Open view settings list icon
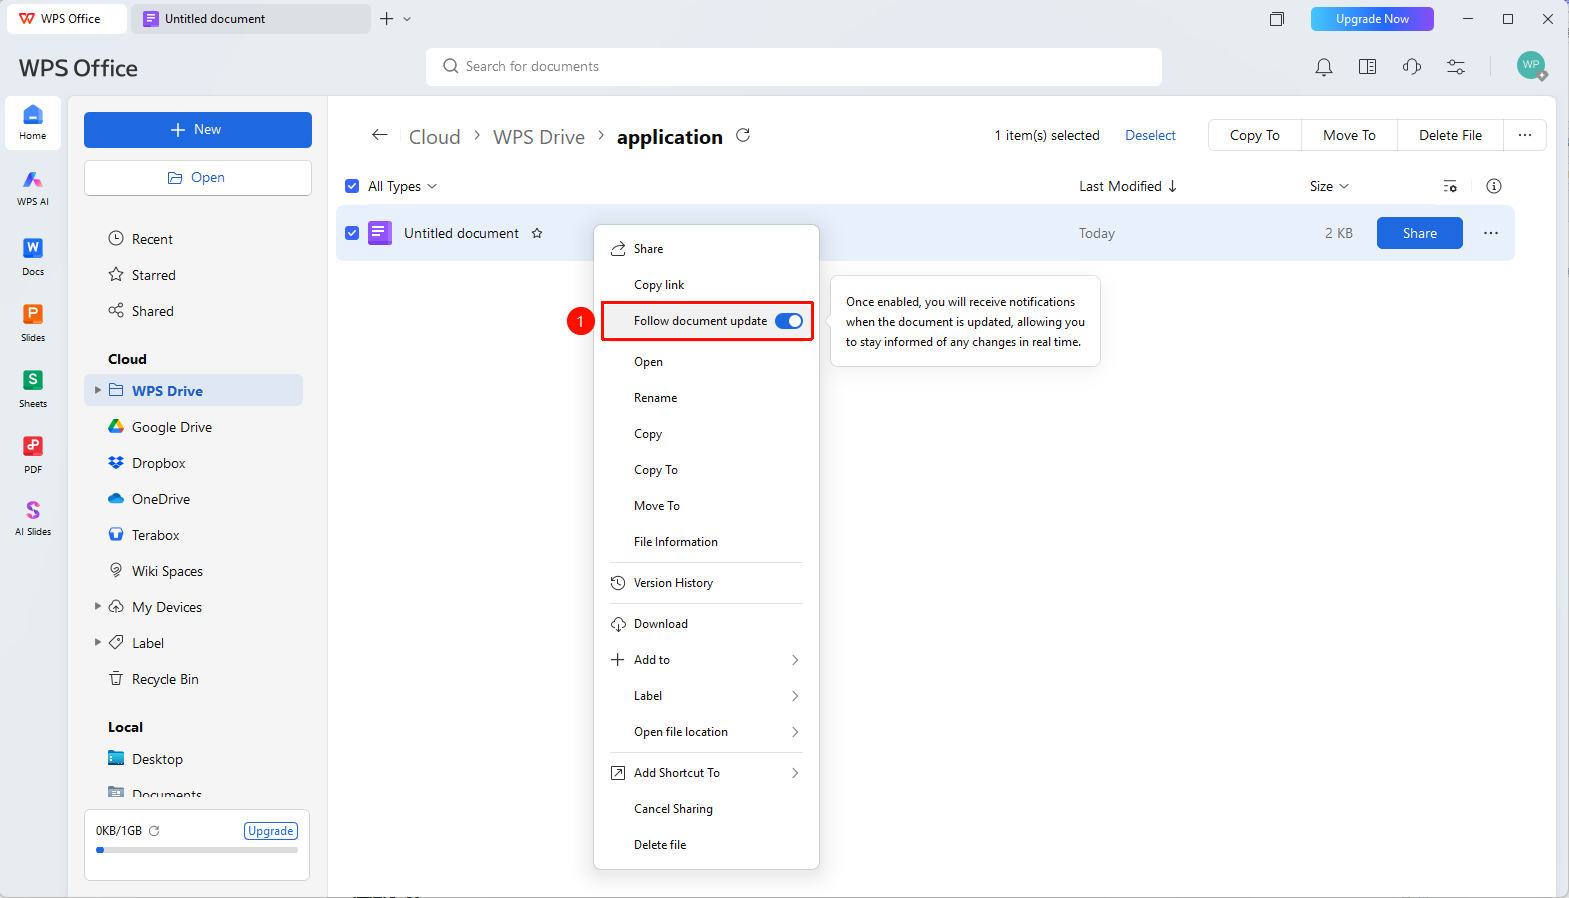 click(x=1450, y=186)
